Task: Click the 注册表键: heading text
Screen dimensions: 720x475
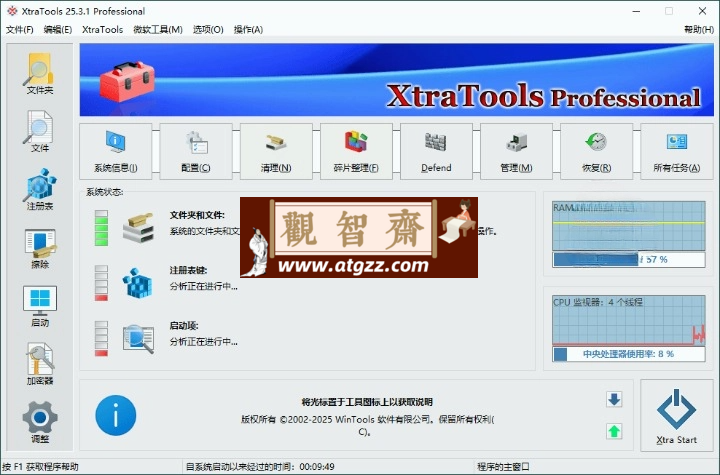Action: [188, 270]
